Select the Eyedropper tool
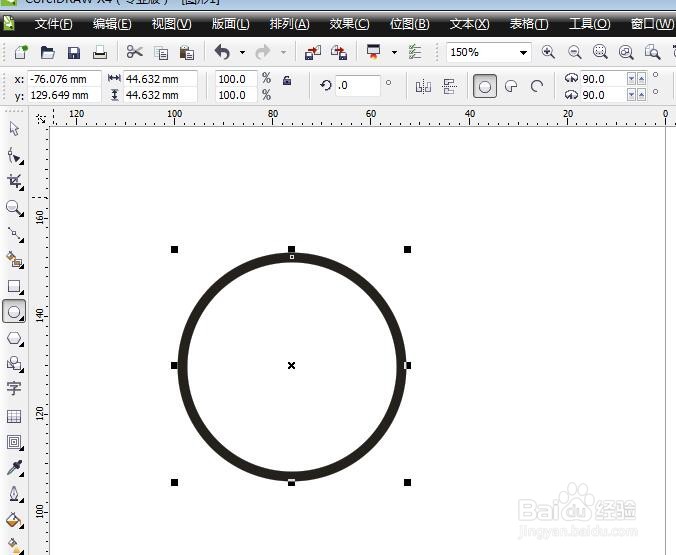Image resolution: width=676 pixels, height=555 pixels. (14, 468)
